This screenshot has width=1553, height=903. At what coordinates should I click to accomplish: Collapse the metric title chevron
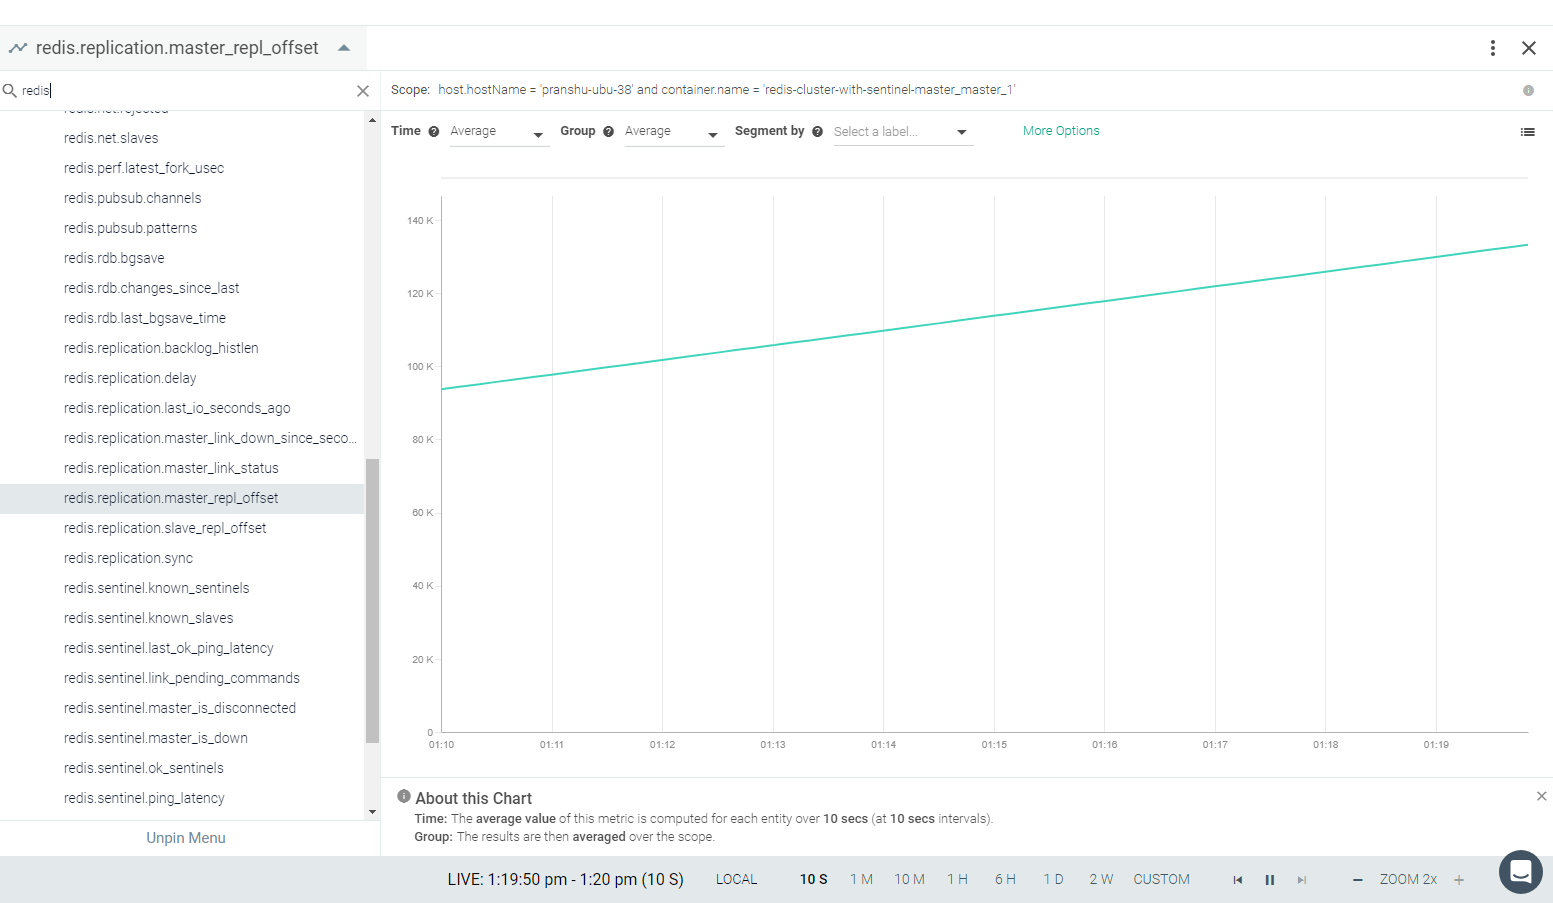(344, 48)
